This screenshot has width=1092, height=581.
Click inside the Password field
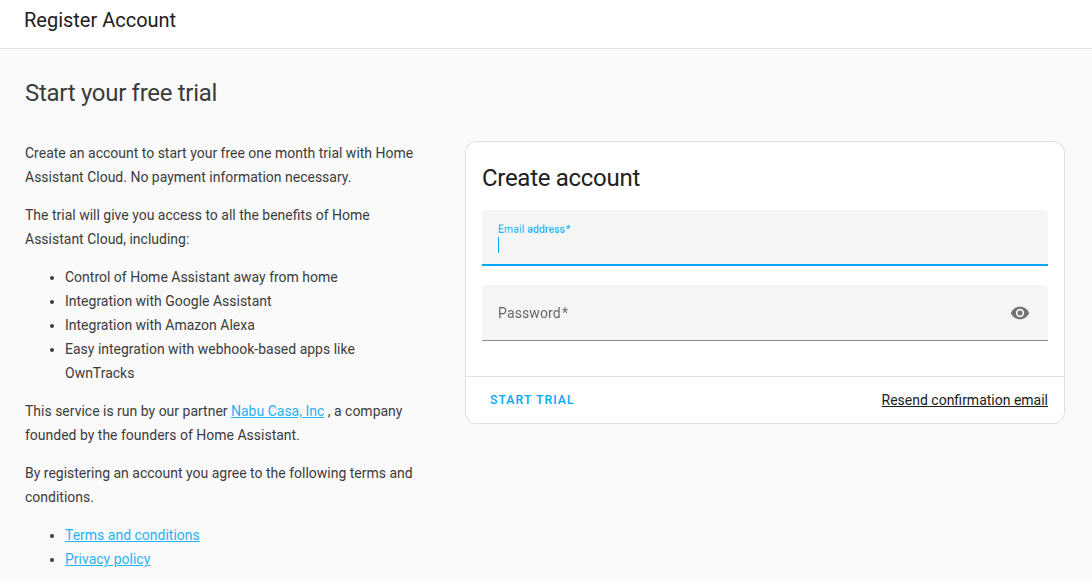coord(700,313)
